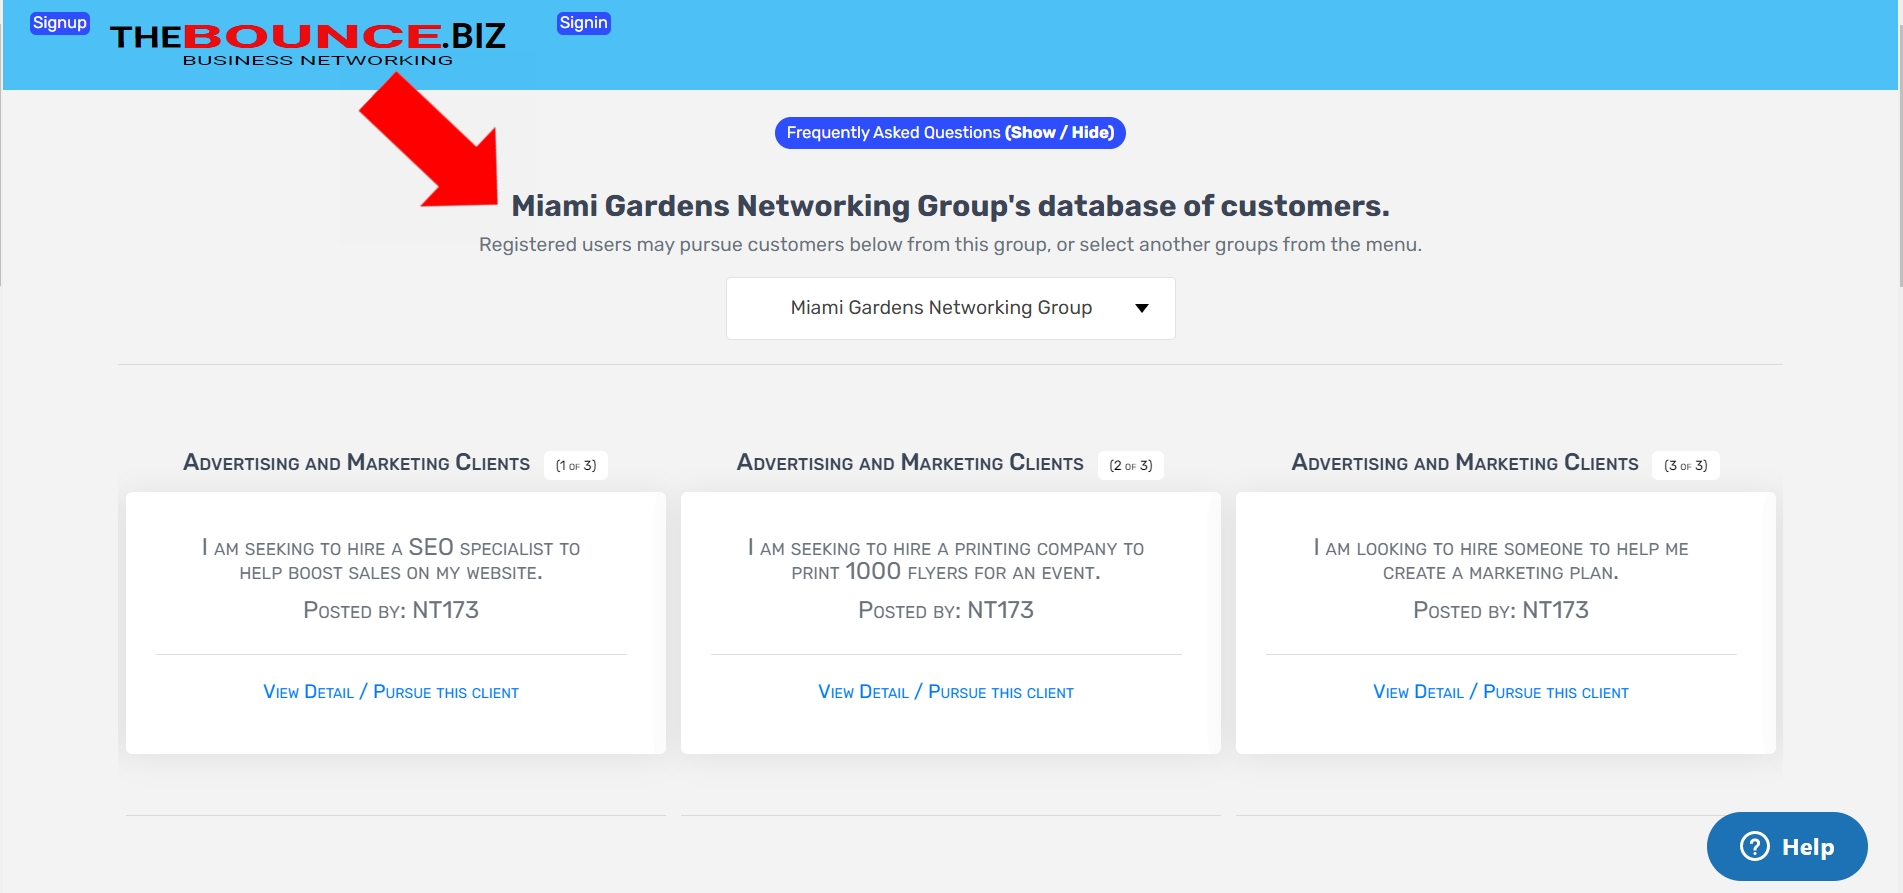Click the "2 of 3" count badge
The image size is (1903, 893).
point(1130,465)
